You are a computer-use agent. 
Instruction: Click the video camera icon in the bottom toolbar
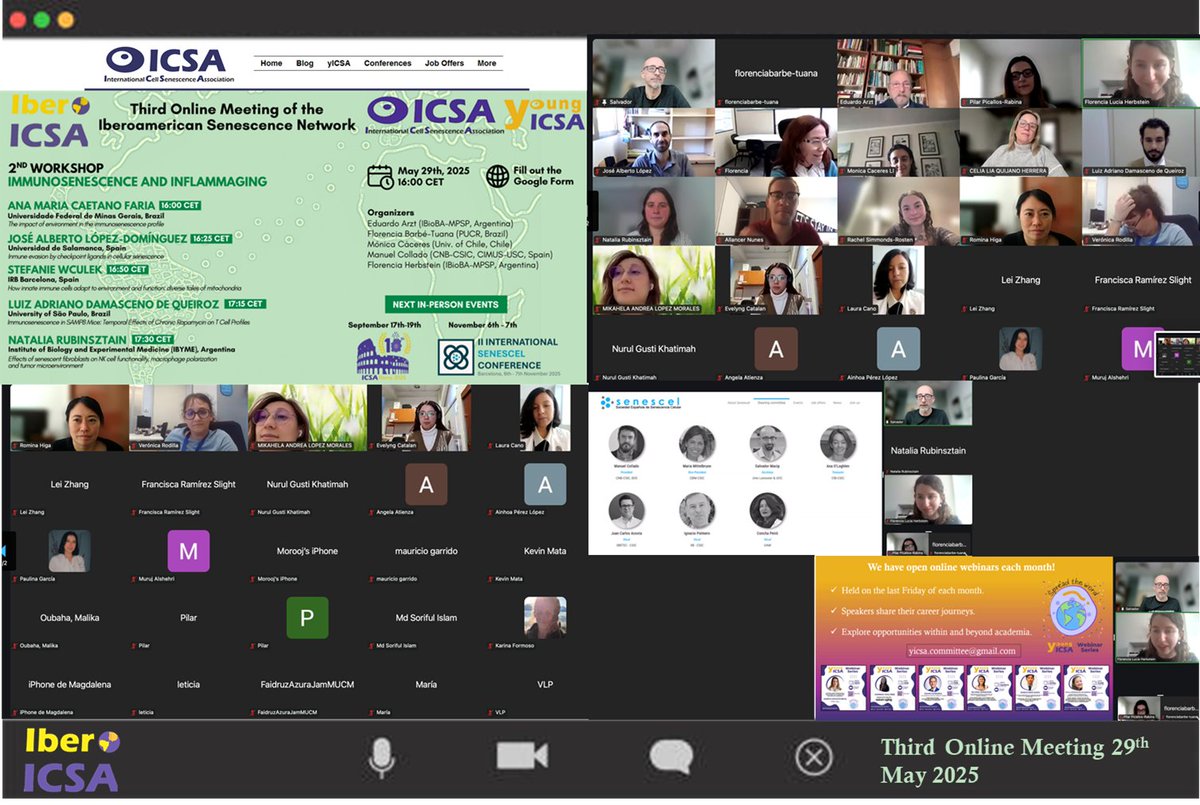[x=522, y=755]
